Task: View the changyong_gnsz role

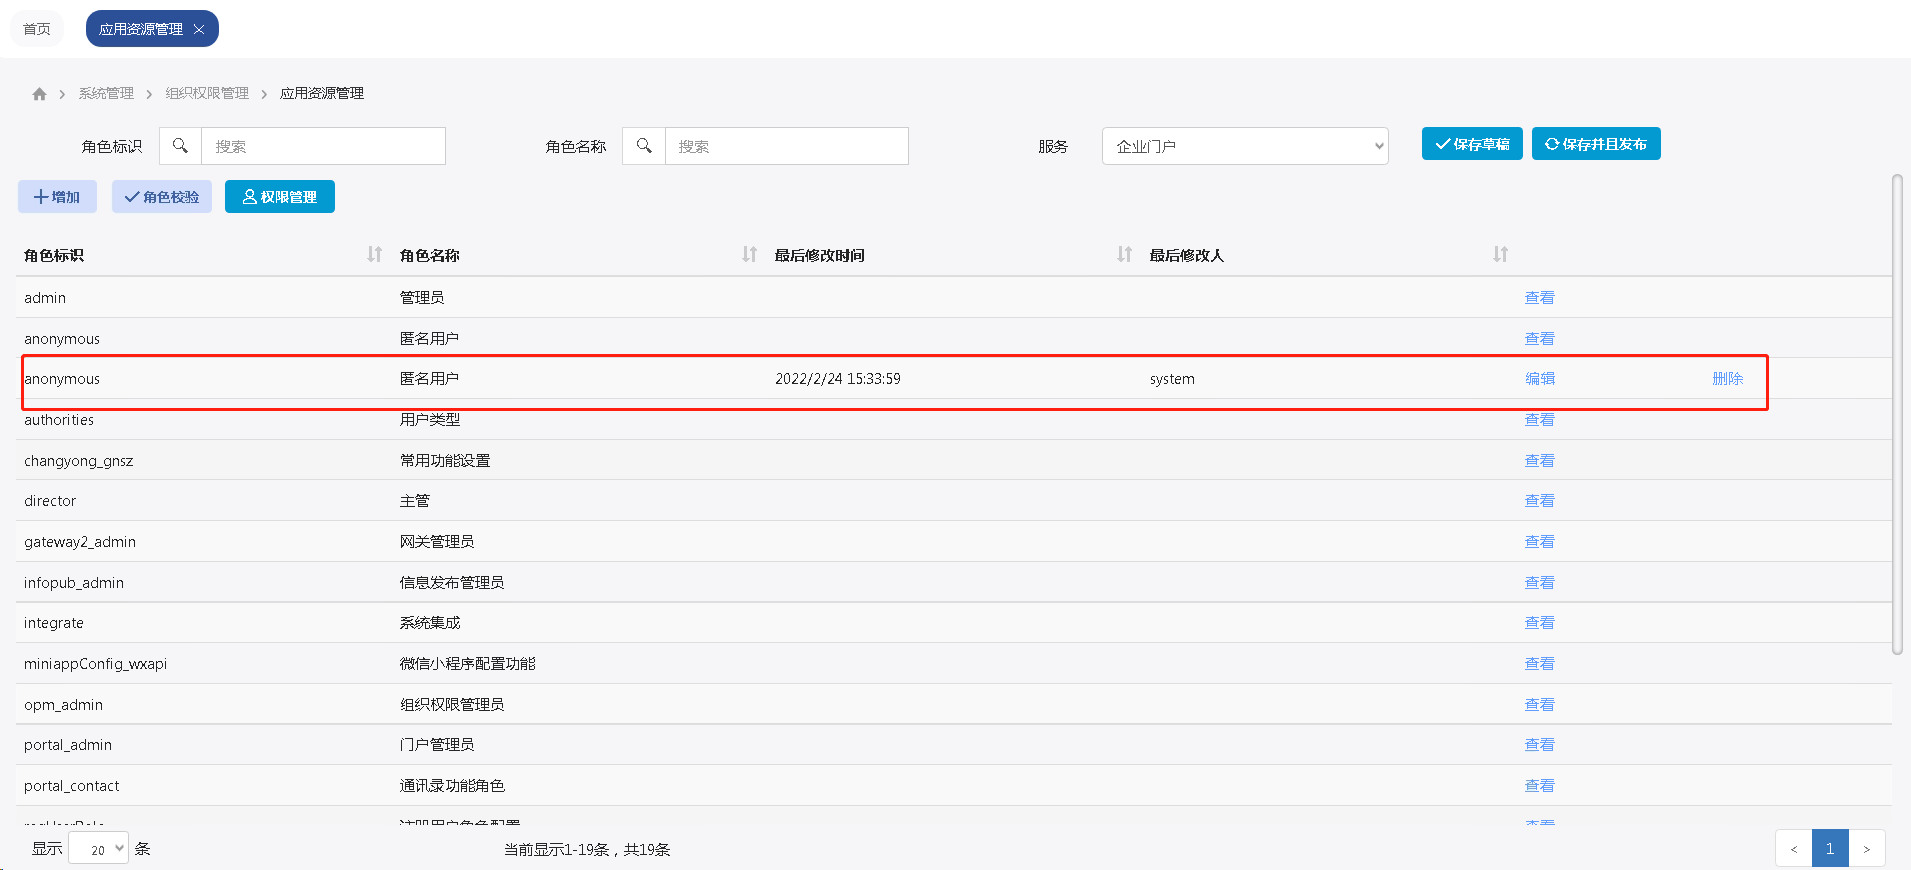Action: point(1539,461)
